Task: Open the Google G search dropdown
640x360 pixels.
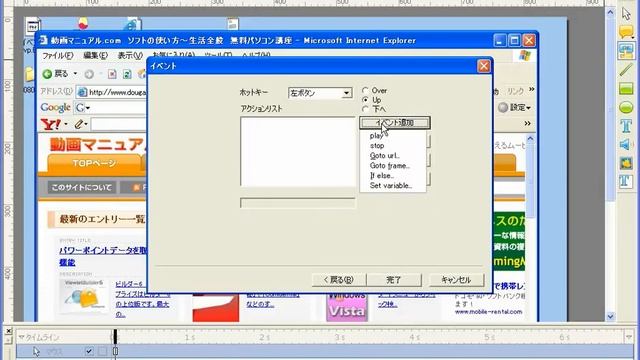Action: pyautogui.click(x=87, y=108)
